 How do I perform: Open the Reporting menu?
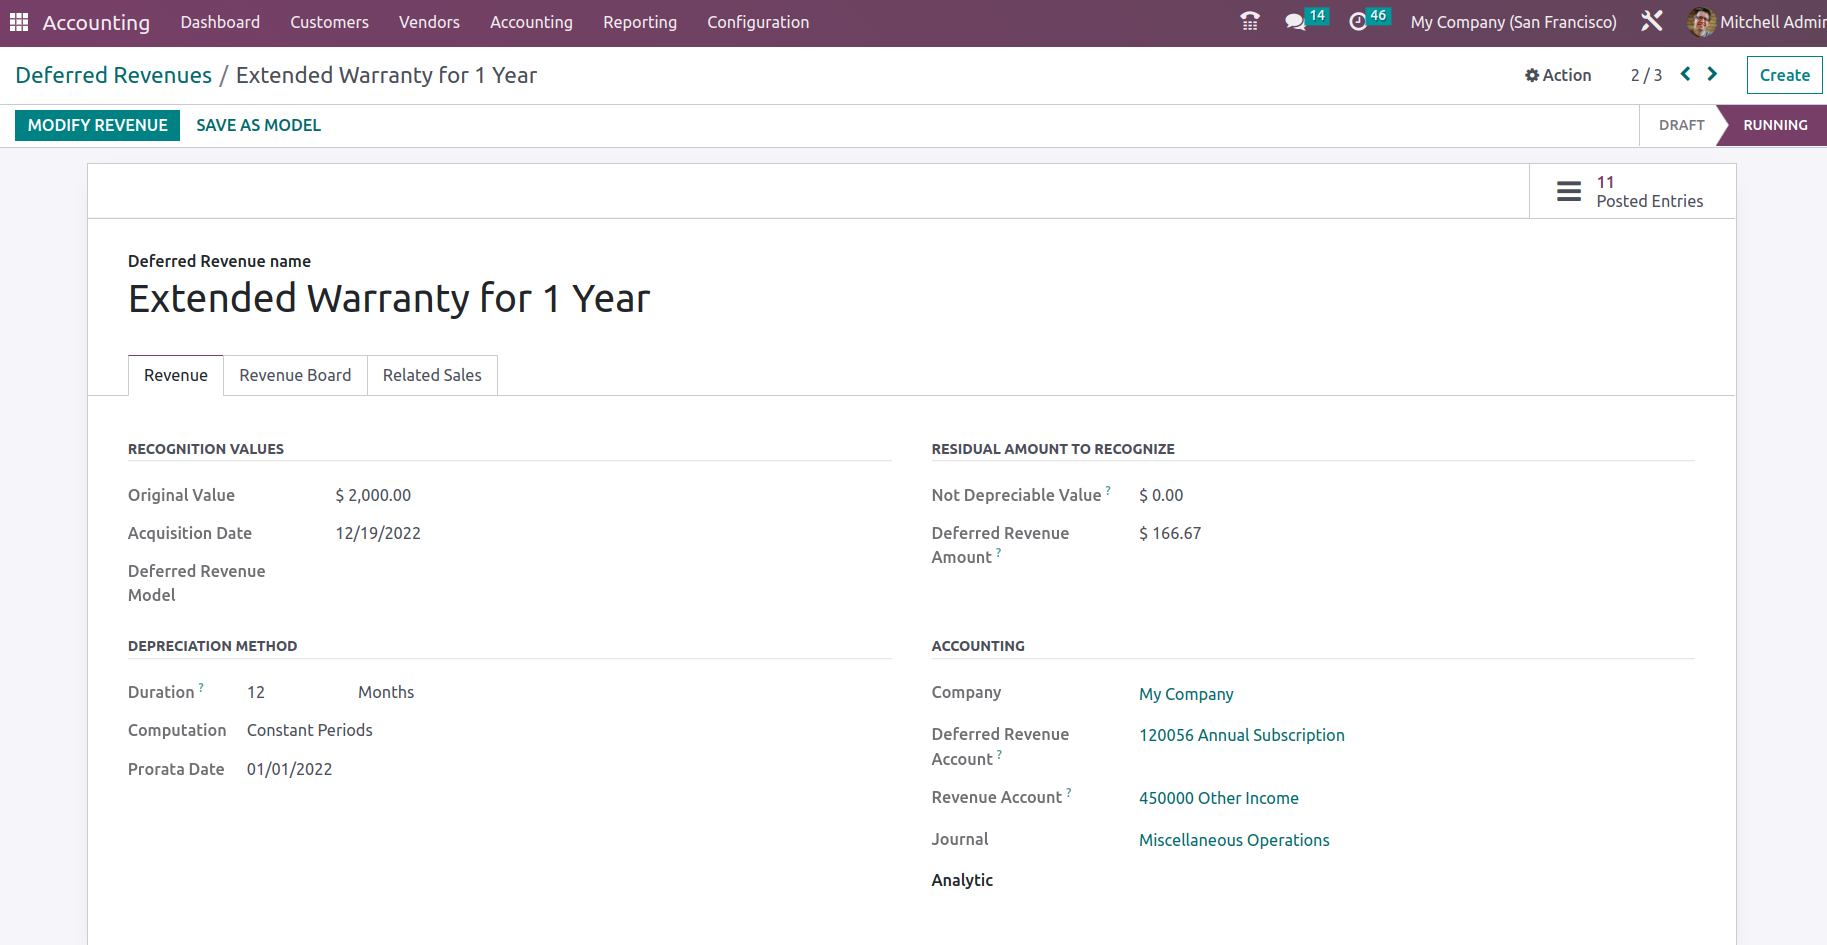[640, 22]
